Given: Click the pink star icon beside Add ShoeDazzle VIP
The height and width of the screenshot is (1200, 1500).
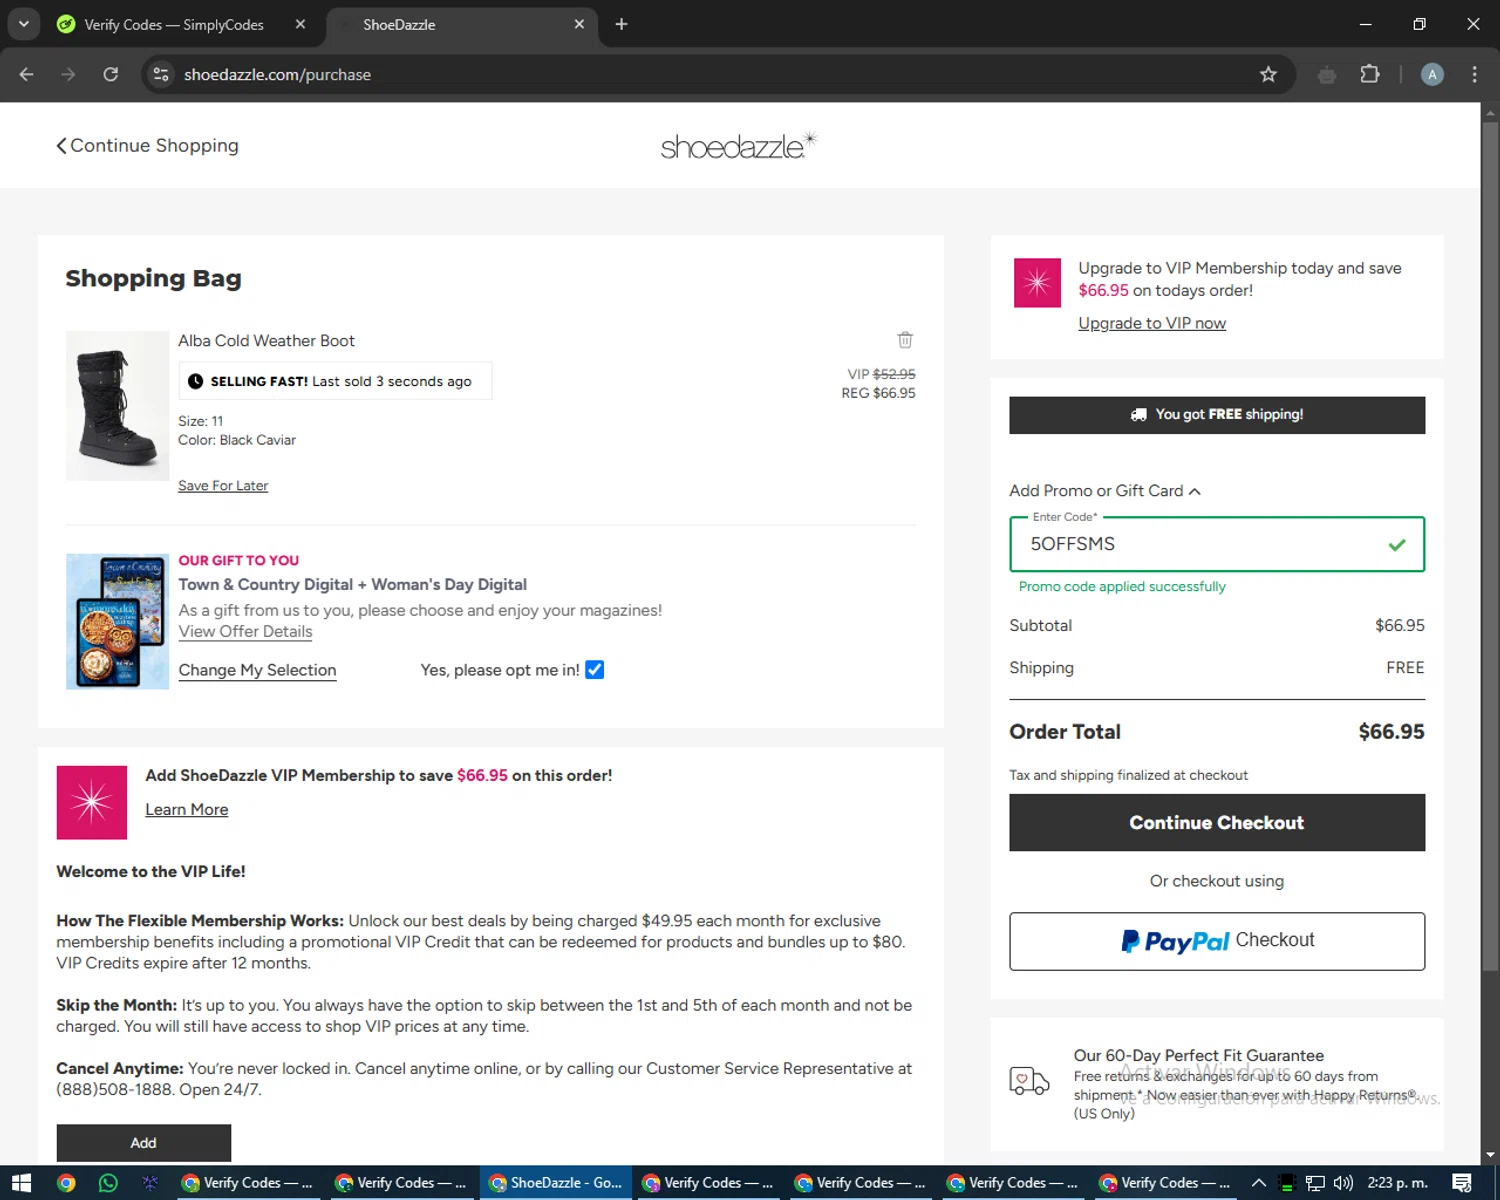Looking at the screenshot, I should [92, 802].
